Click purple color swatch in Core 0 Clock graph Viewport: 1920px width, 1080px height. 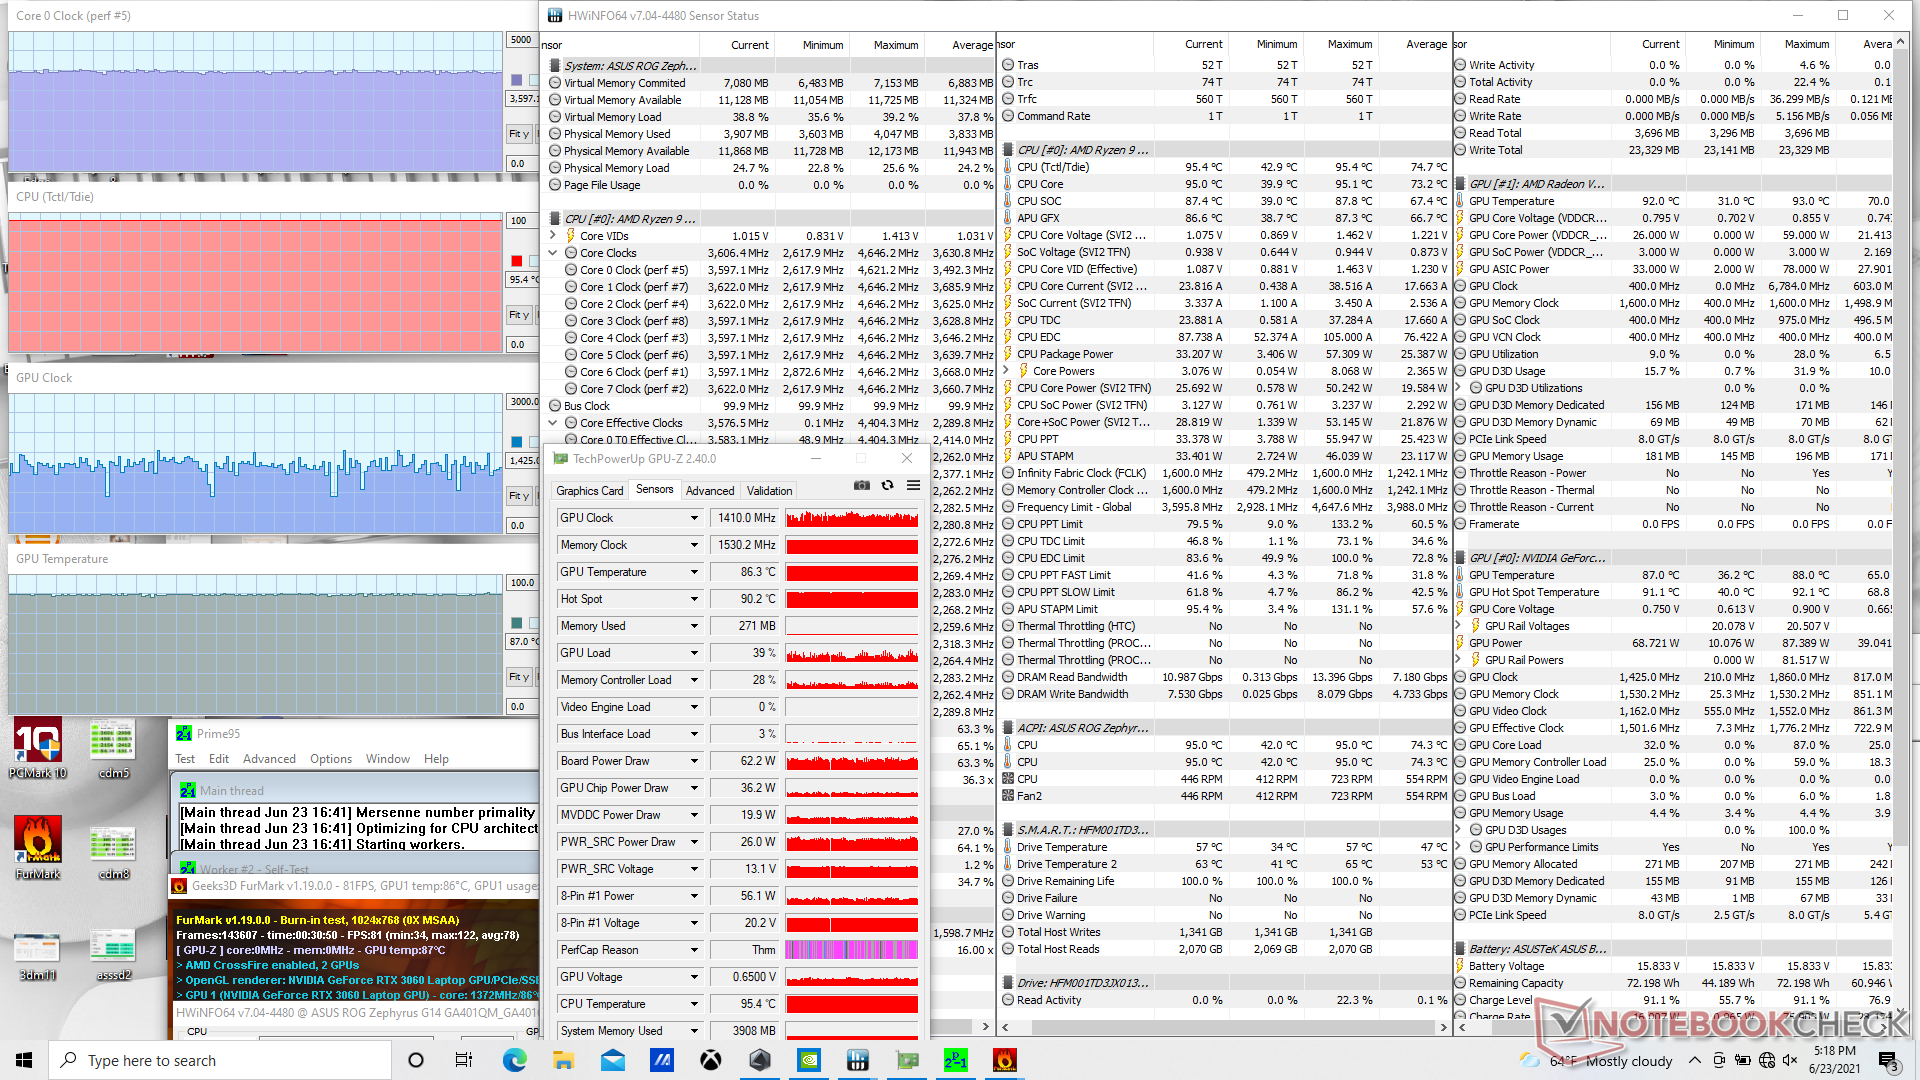coord(516,80)
